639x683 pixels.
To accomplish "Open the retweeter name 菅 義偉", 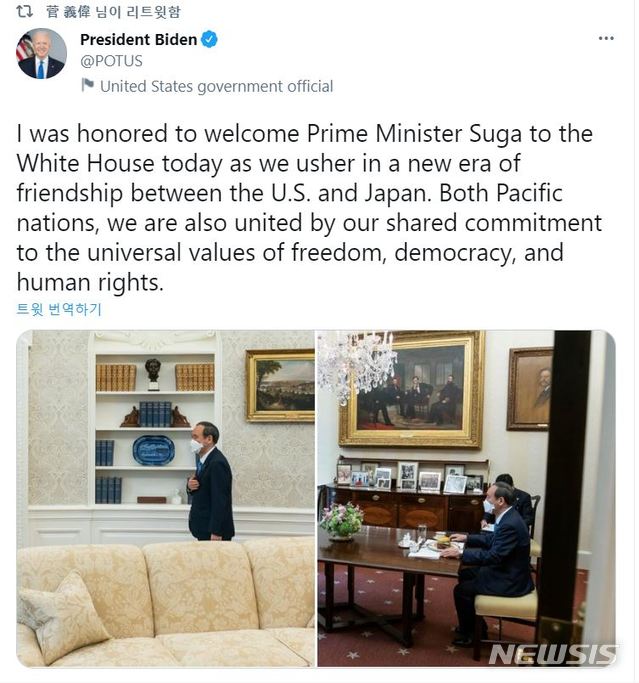I will [x=66, y=12].
